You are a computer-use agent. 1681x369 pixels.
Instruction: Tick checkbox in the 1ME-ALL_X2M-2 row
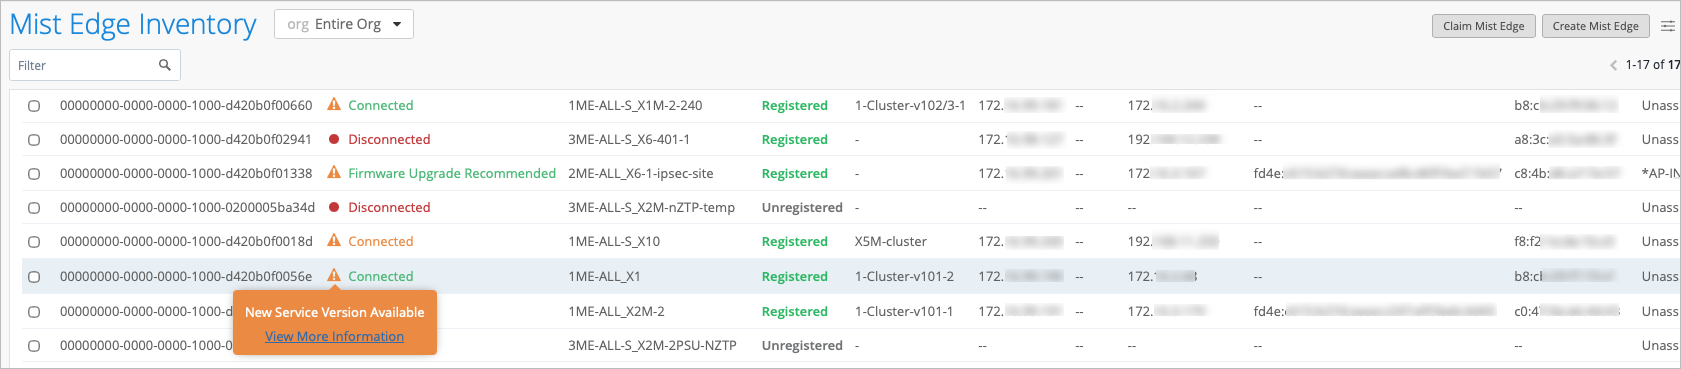coord(34,312)
